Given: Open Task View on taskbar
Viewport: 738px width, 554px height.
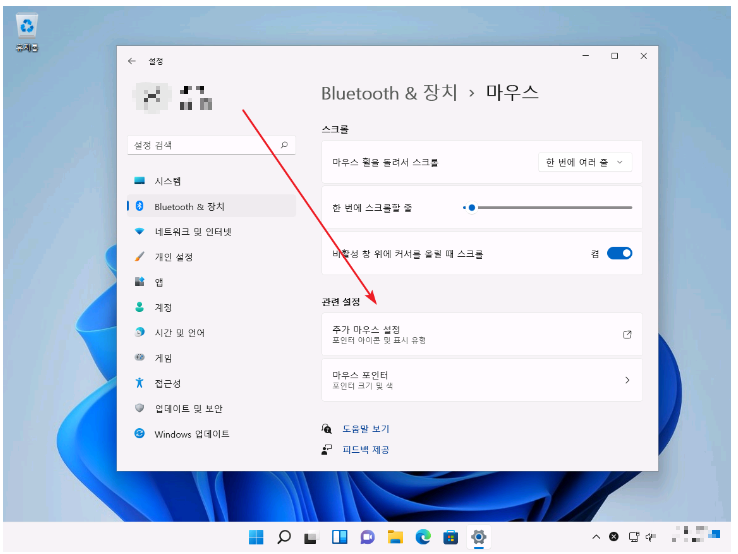Looking at the screenshot, I should pos(311,537).
